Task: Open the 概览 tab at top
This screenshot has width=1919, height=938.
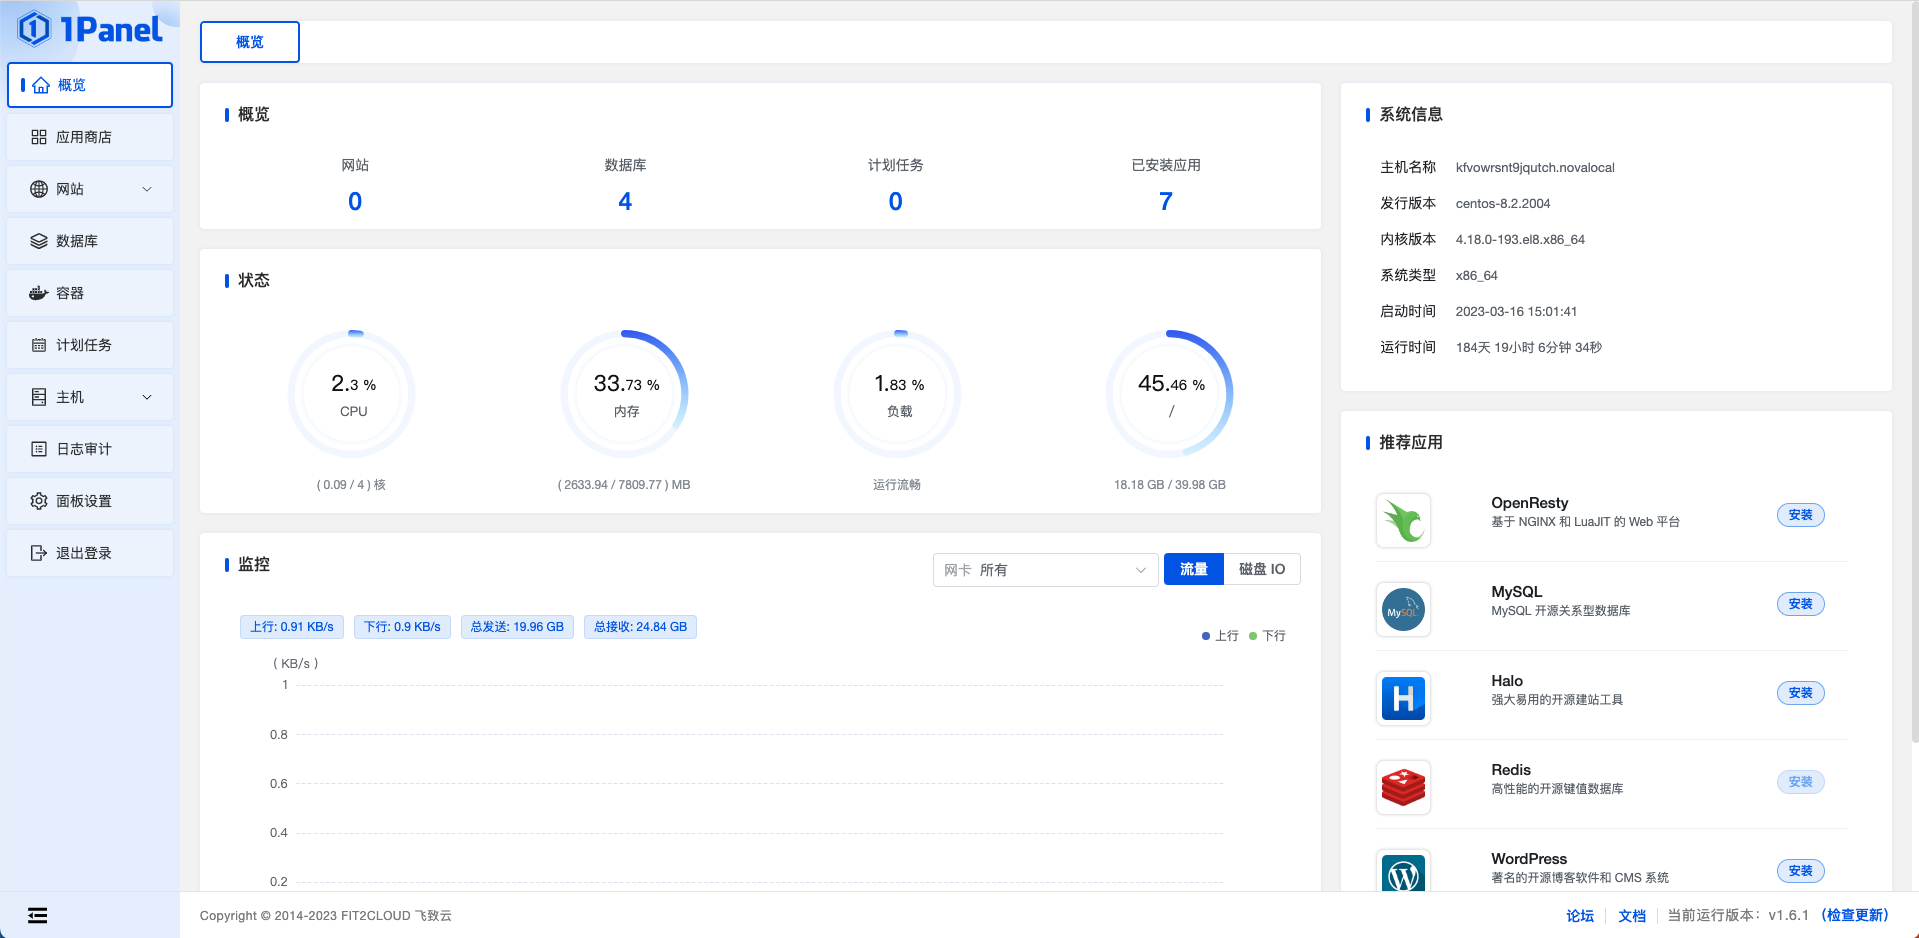Action: [250, 42]
